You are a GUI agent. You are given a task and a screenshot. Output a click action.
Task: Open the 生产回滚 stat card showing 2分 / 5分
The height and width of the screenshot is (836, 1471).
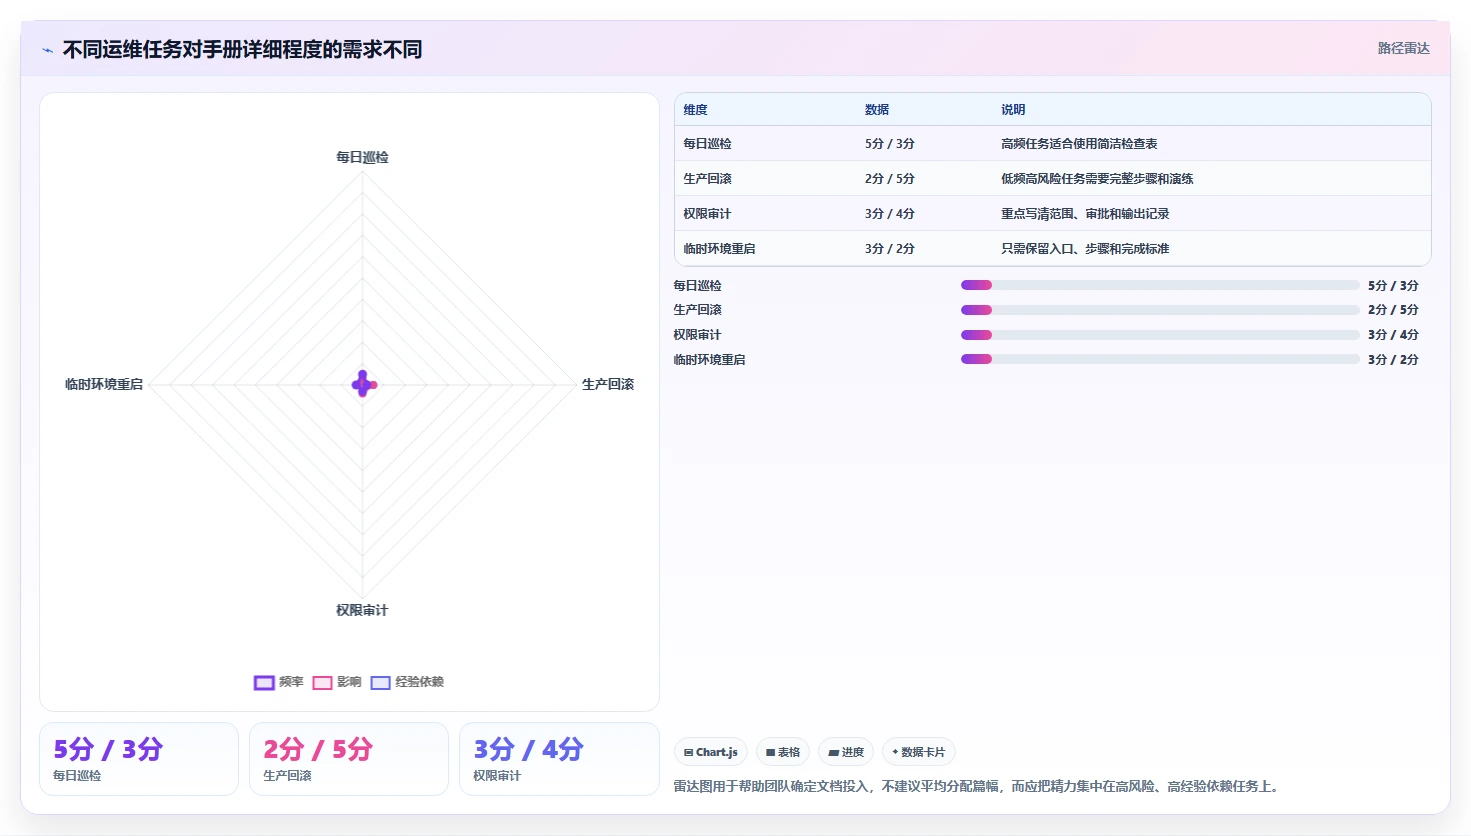click(349, 759)
